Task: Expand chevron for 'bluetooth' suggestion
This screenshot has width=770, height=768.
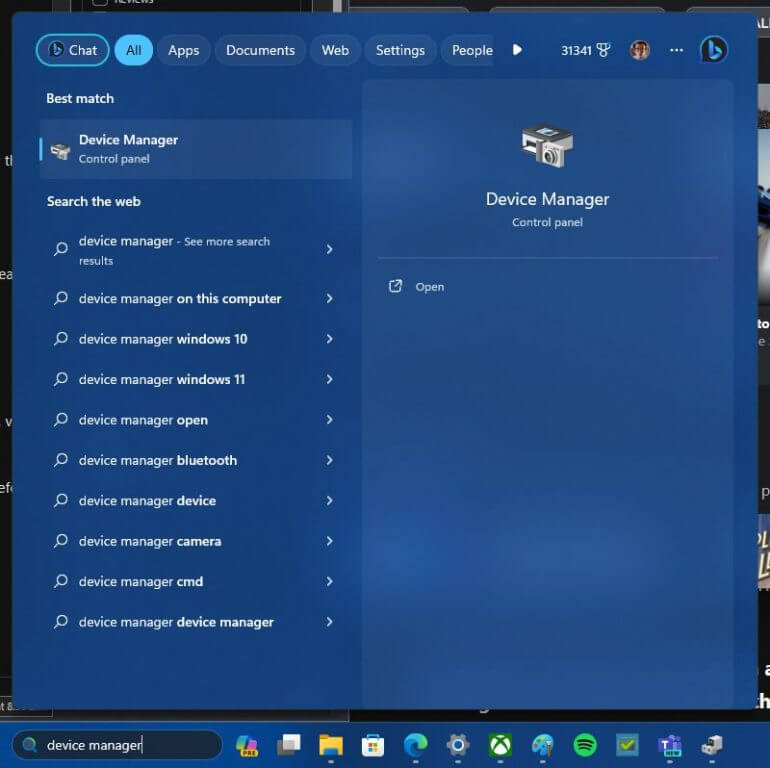Action: click(330, 460)
